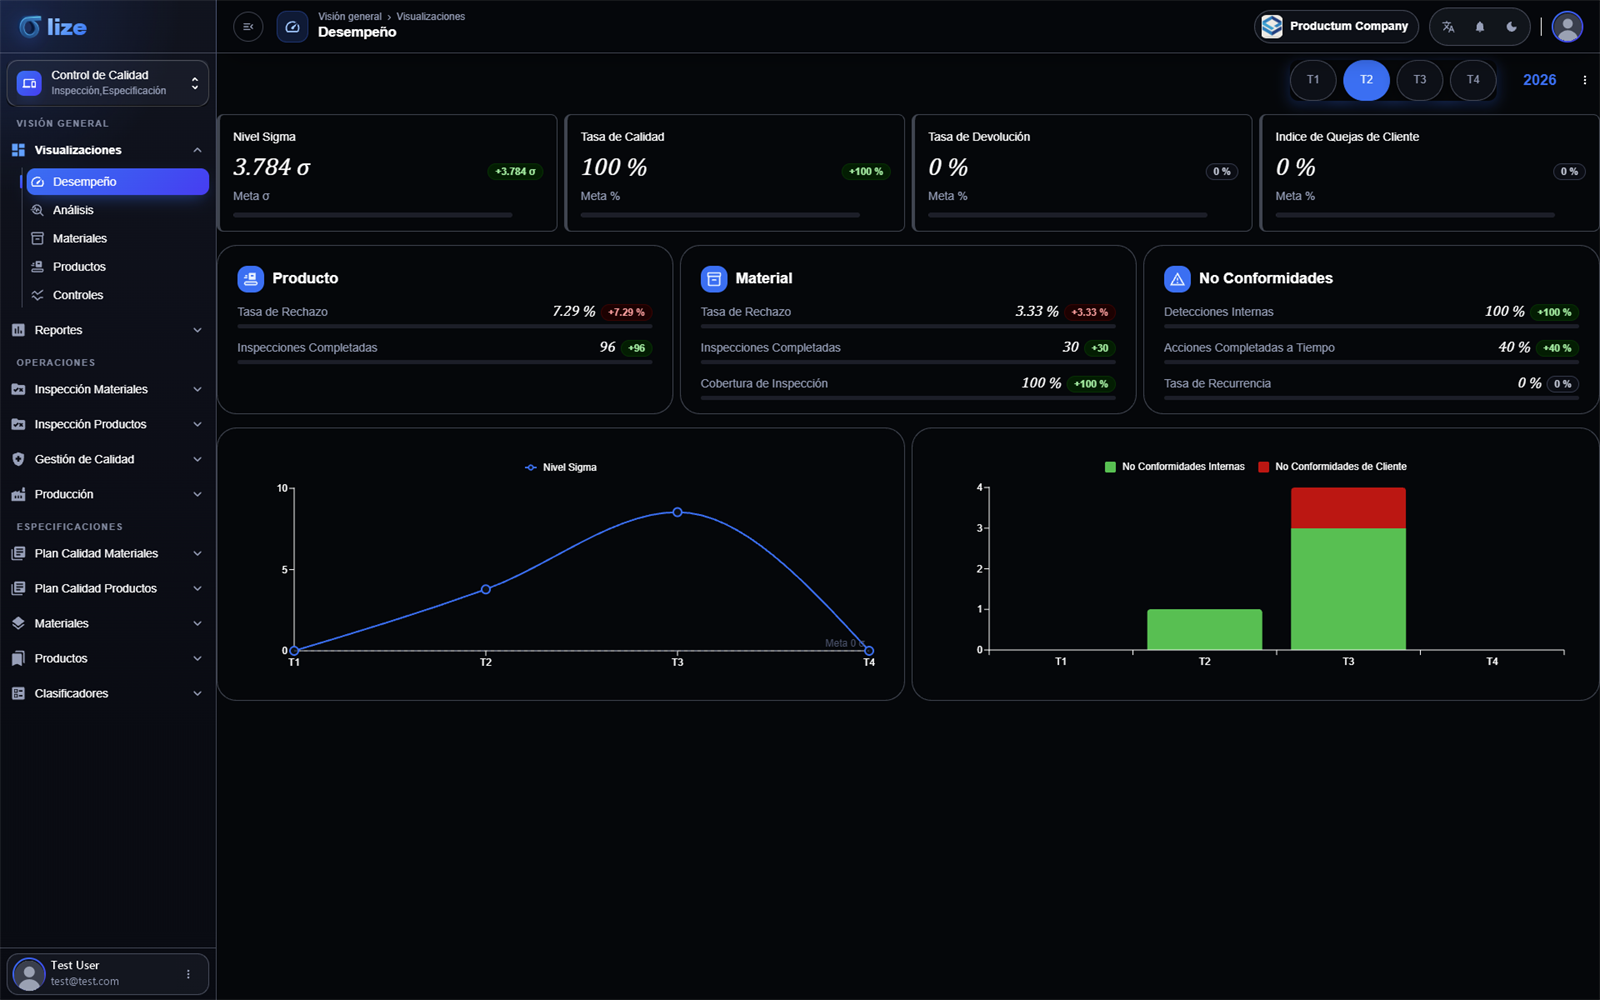Select quarter T1
Screen dimensions: 1600x1000
tap(1313, 80)
